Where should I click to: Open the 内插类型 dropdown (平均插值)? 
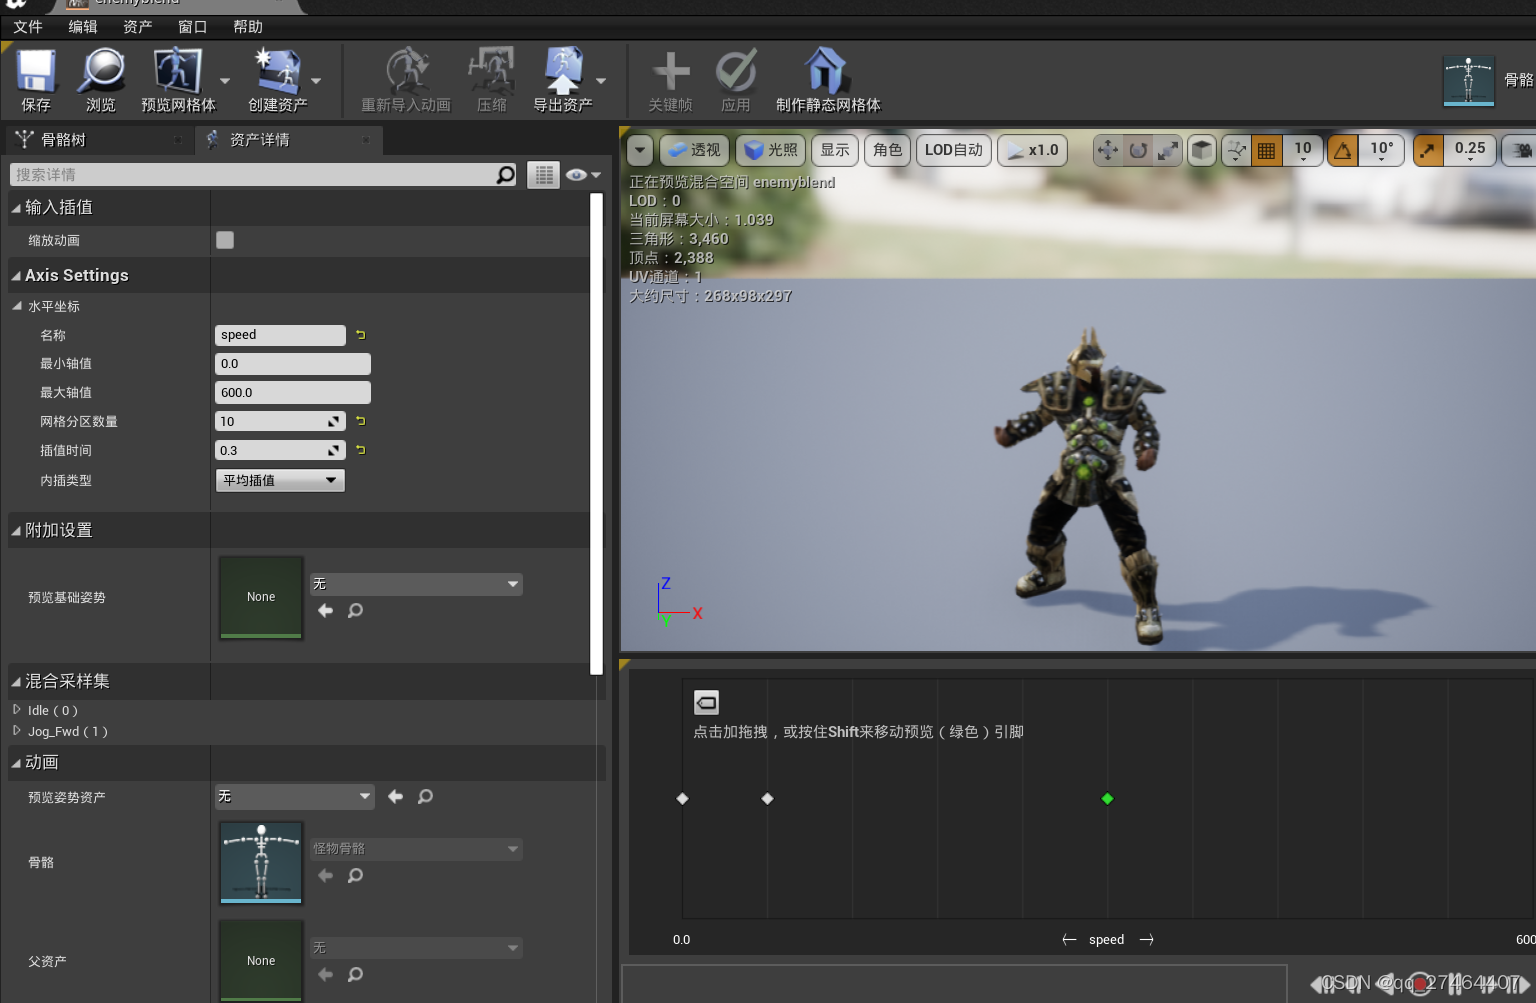coord(280,481)
